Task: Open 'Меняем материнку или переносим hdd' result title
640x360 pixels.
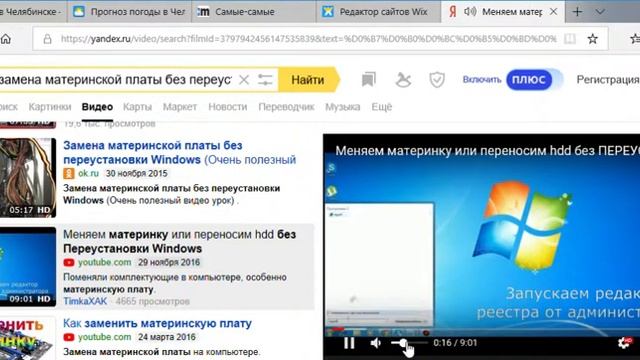Action: pyautogui.click(x=180, y=241)
